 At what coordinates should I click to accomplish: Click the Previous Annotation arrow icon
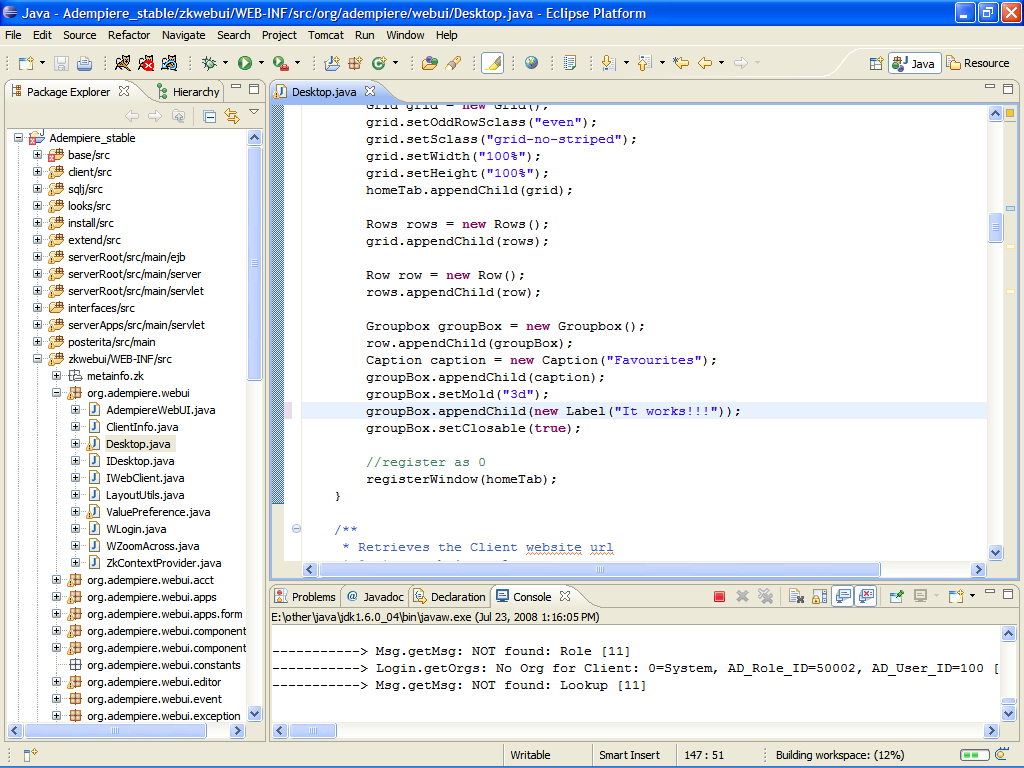pos(644,63)
